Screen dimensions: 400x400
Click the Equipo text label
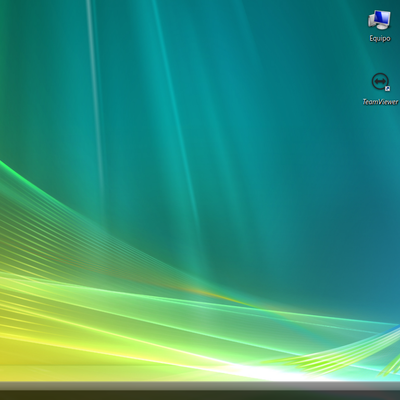tap(380, 38)
